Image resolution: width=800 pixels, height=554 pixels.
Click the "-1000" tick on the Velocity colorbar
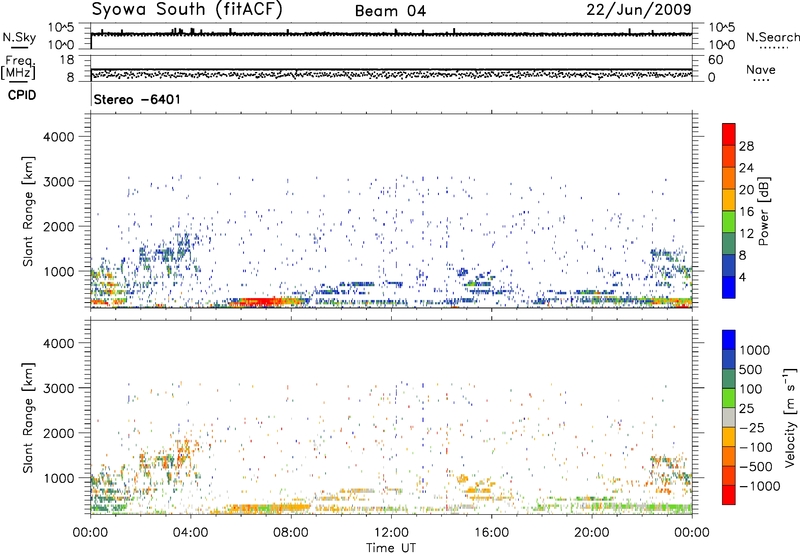(759, 486)
